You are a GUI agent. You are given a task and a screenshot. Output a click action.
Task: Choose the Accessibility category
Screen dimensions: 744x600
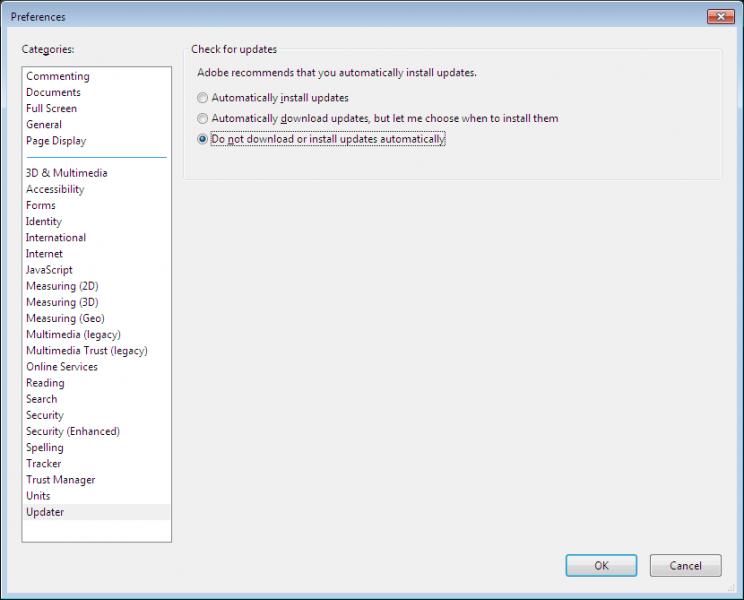(55, 189)
